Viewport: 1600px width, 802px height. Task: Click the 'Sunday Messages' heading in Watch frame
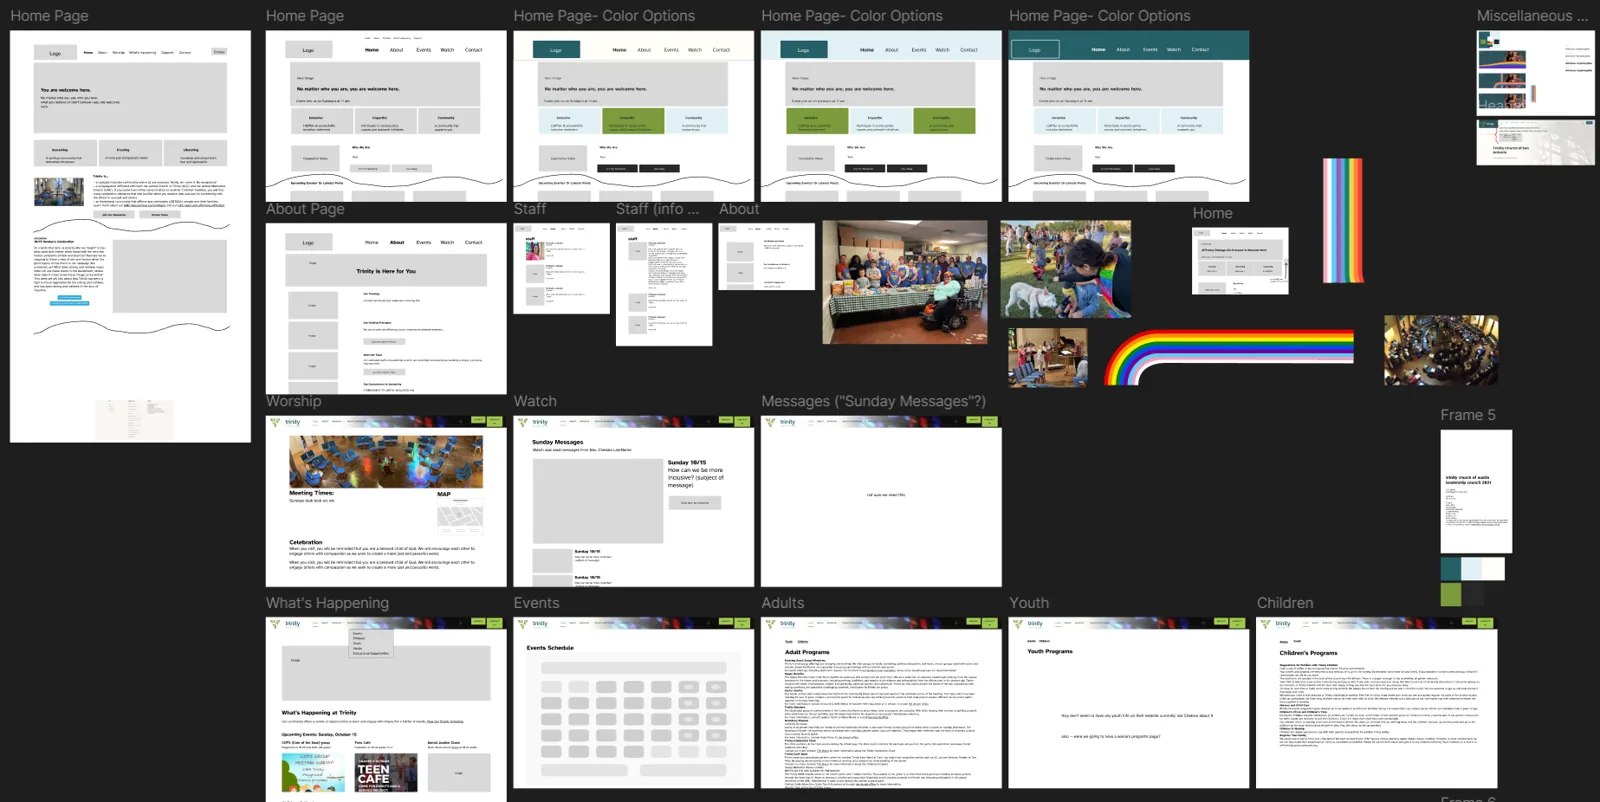click(x=558, y=442)
